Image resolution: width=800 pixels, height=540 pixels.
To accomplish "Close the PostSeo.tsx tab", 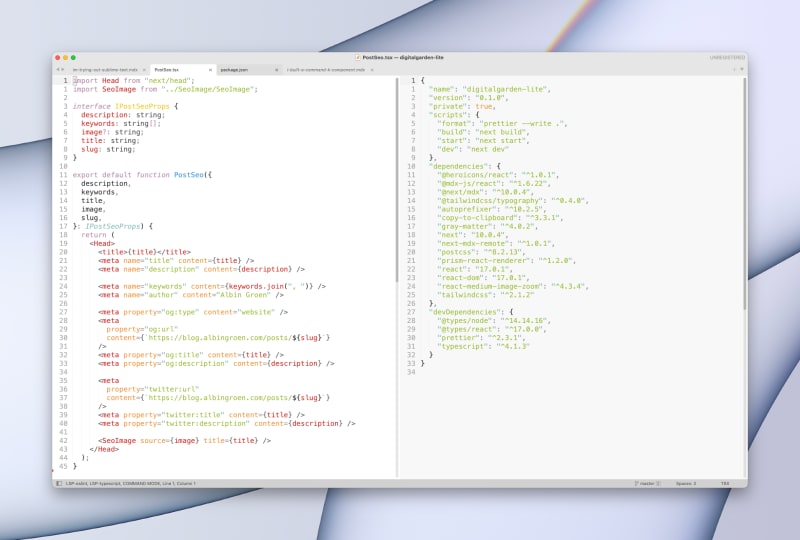I will 210,70.
